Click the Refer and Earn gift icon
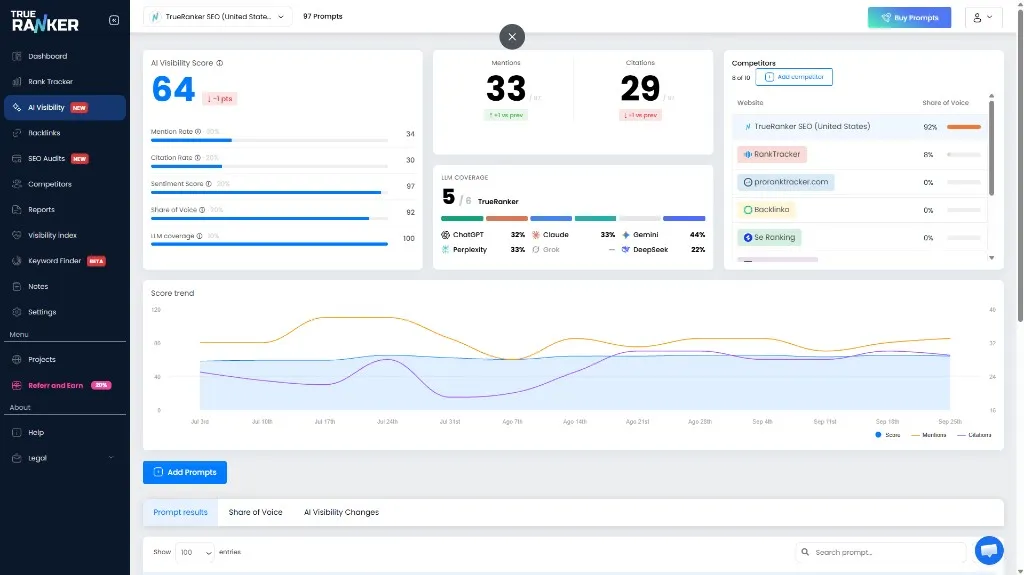The image size is (1024, 575). point(17,386)
